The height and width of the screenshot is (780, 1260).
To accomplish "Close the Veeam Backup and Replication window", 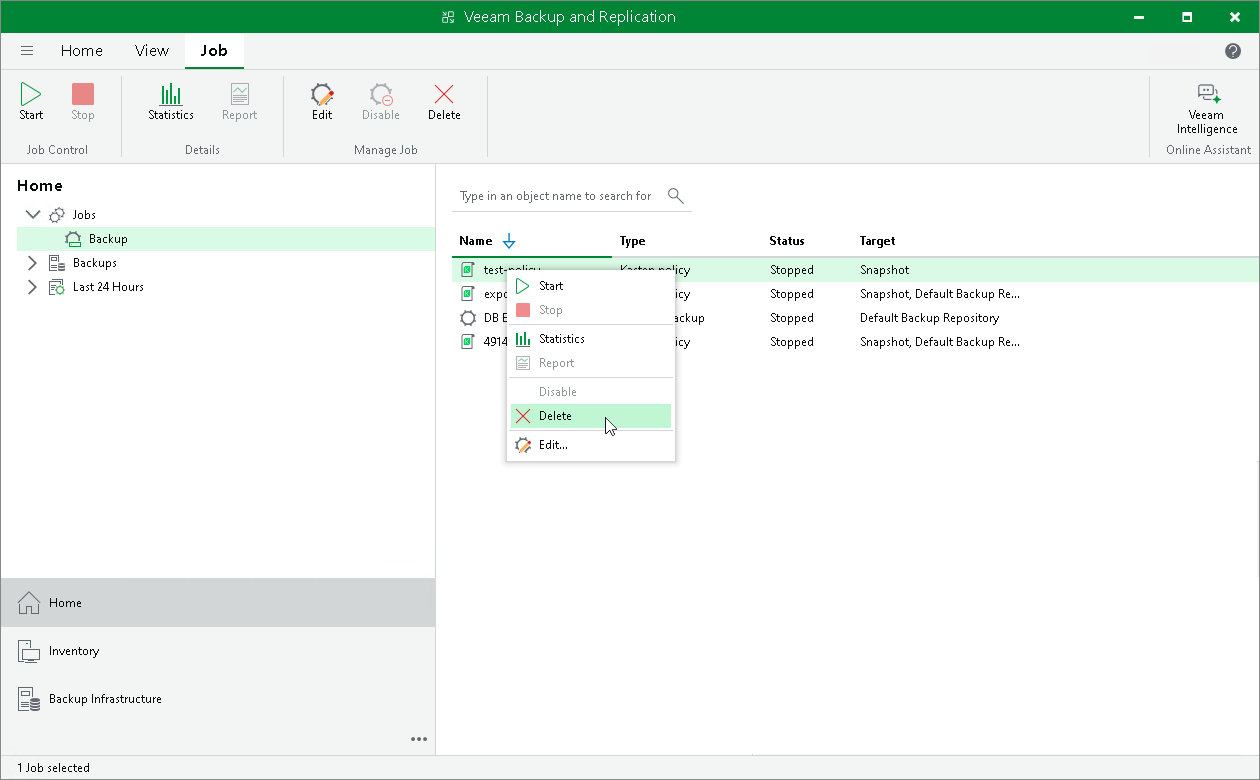I will [x=1235, y=17].
